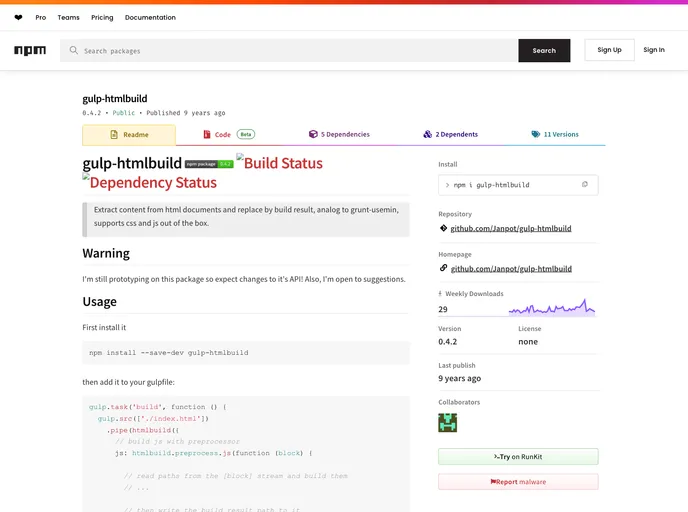Click the Beta badge next to Code
688x512 pixels.
coord(246,134)
